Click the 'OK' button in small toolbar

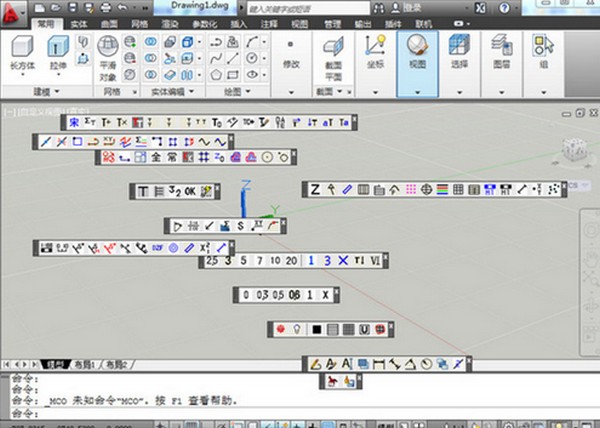[x=190, y=191]
